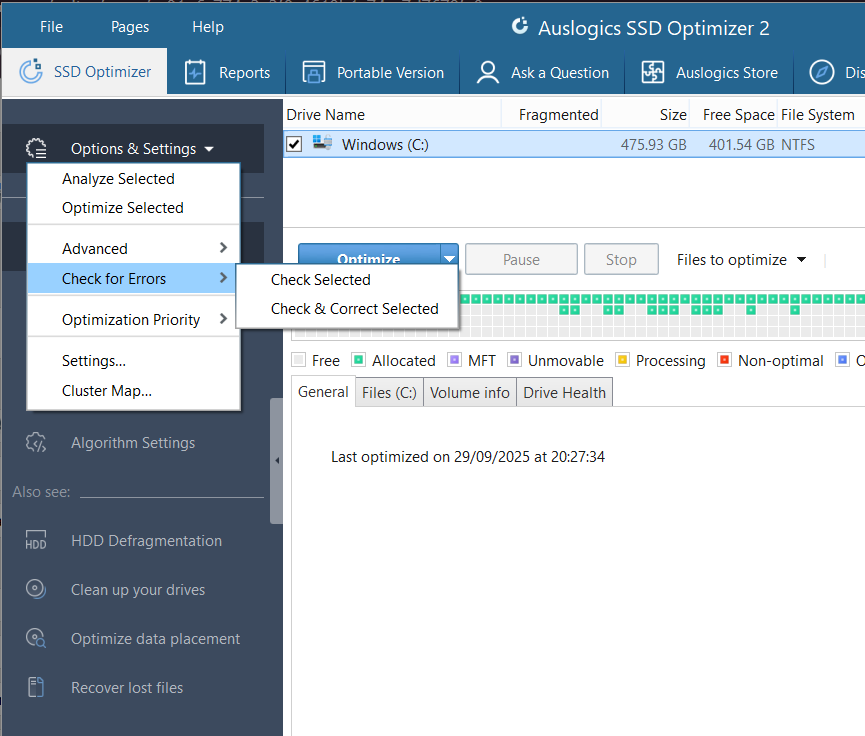Open Reports via its clipboard icon
This screenshot has height=736, width=865.
coord(196,73)
